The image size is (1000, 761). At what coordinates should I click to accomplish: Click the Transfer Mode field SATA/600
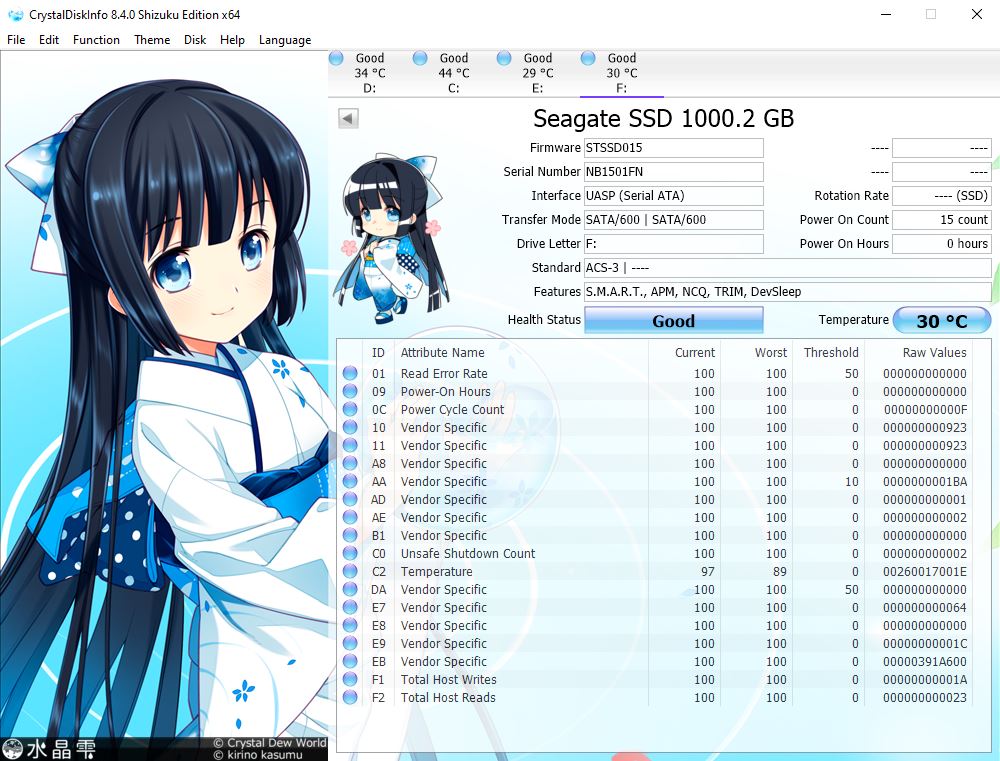673,219
